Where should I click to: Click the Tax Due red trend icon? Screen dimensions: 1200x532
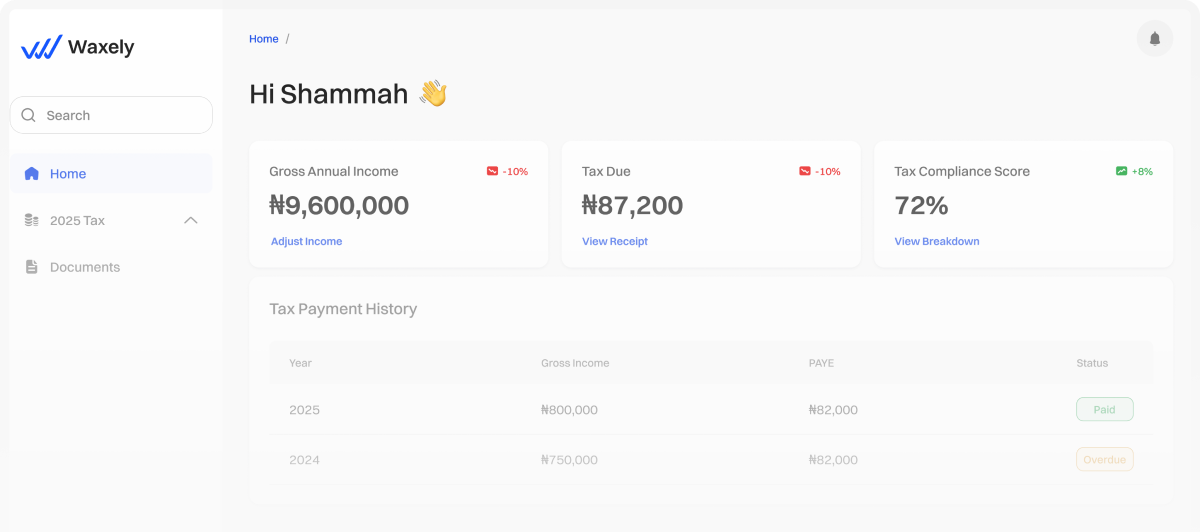(x=805, y=171)
